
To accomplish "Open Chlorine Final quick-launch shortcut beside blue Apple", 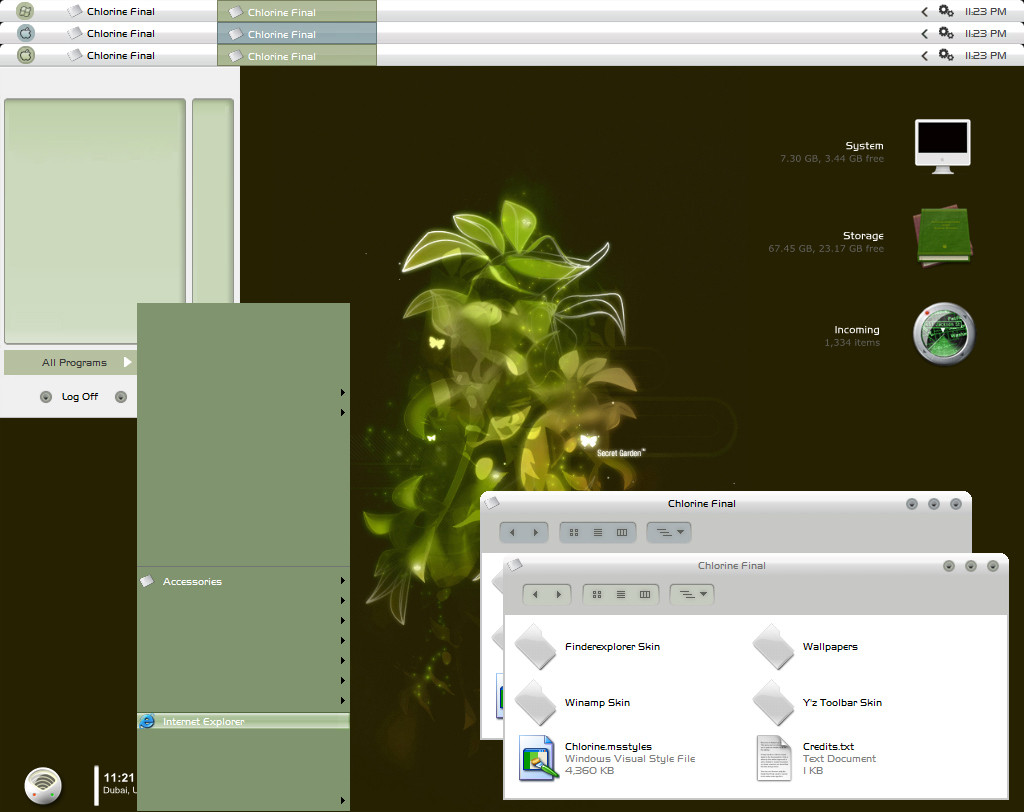I will click(x=111, y=33).
